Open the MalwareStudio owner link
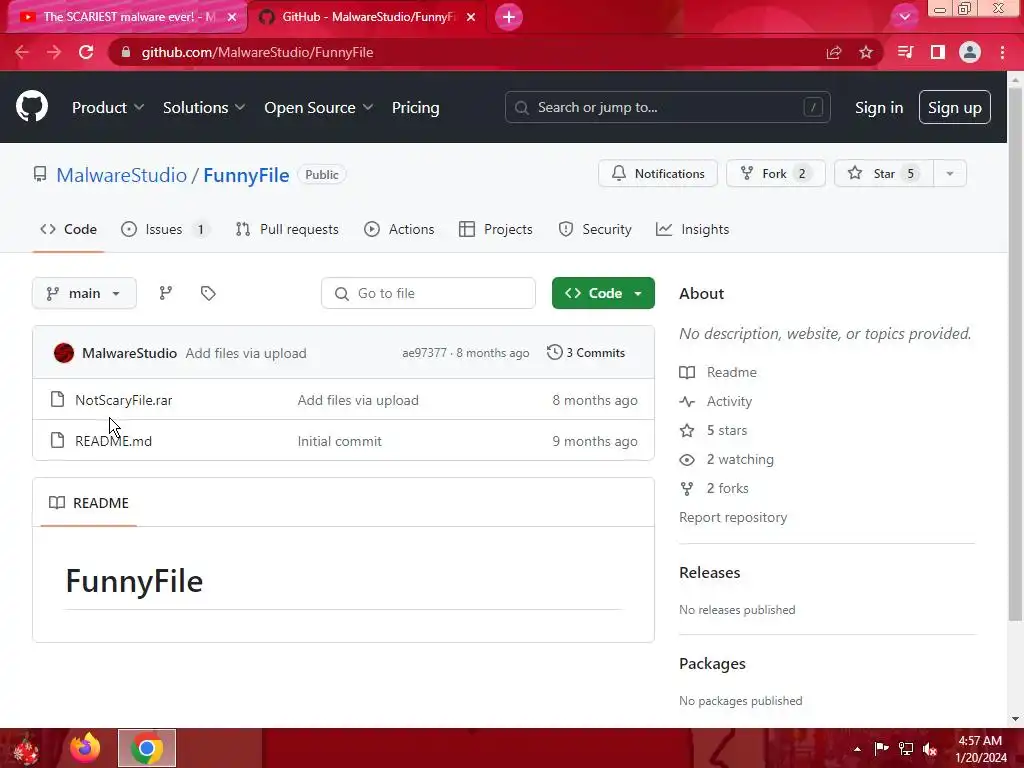This screenshot has width=1024, height=768. coord(121,175)
